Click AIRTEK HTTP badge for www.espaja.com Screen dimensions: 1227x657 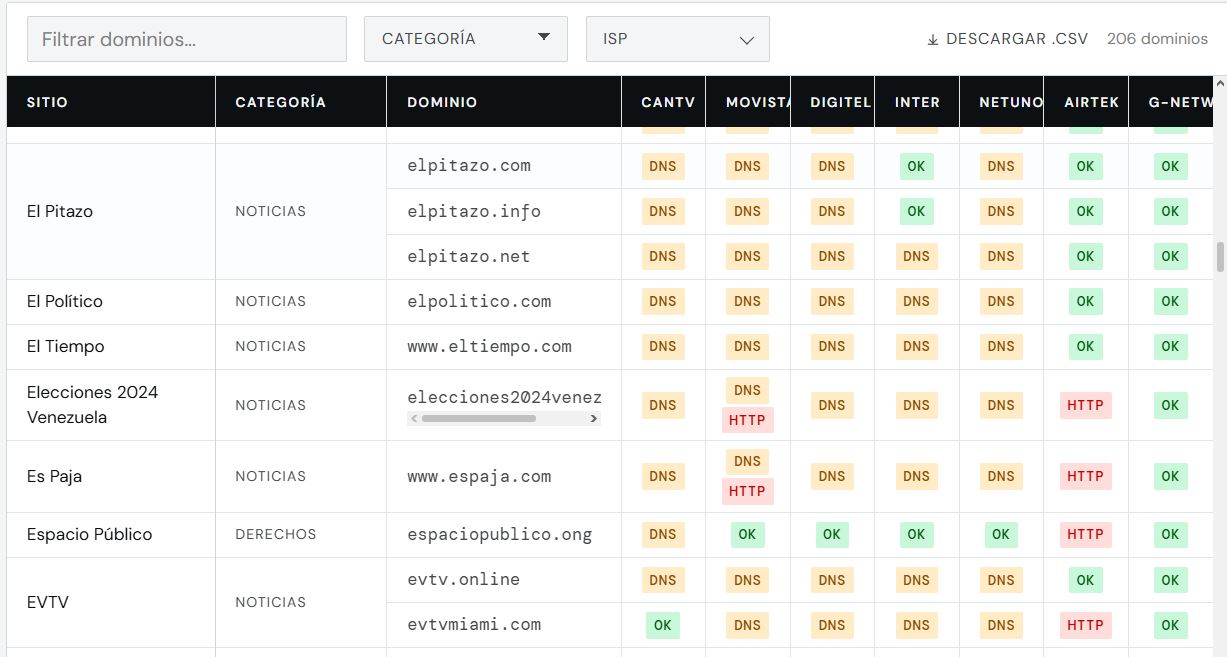1085,476
